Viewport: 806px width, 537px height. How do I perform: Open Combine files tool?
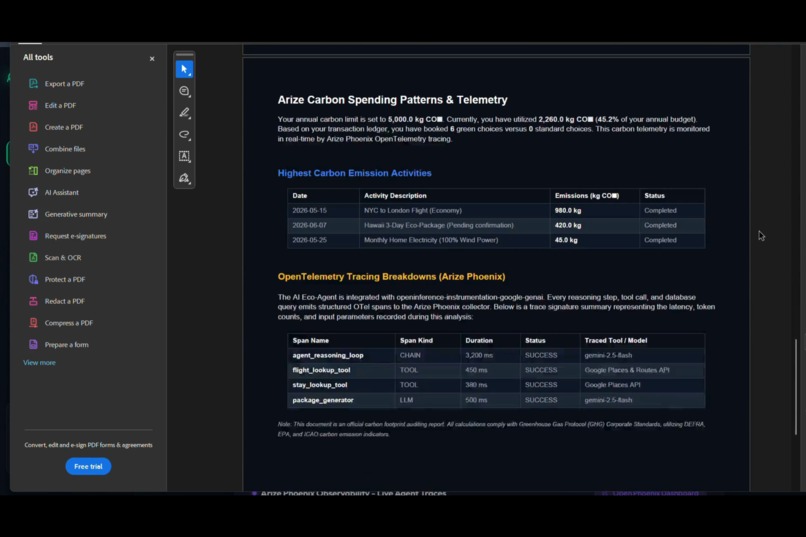(x=65, y=149)
